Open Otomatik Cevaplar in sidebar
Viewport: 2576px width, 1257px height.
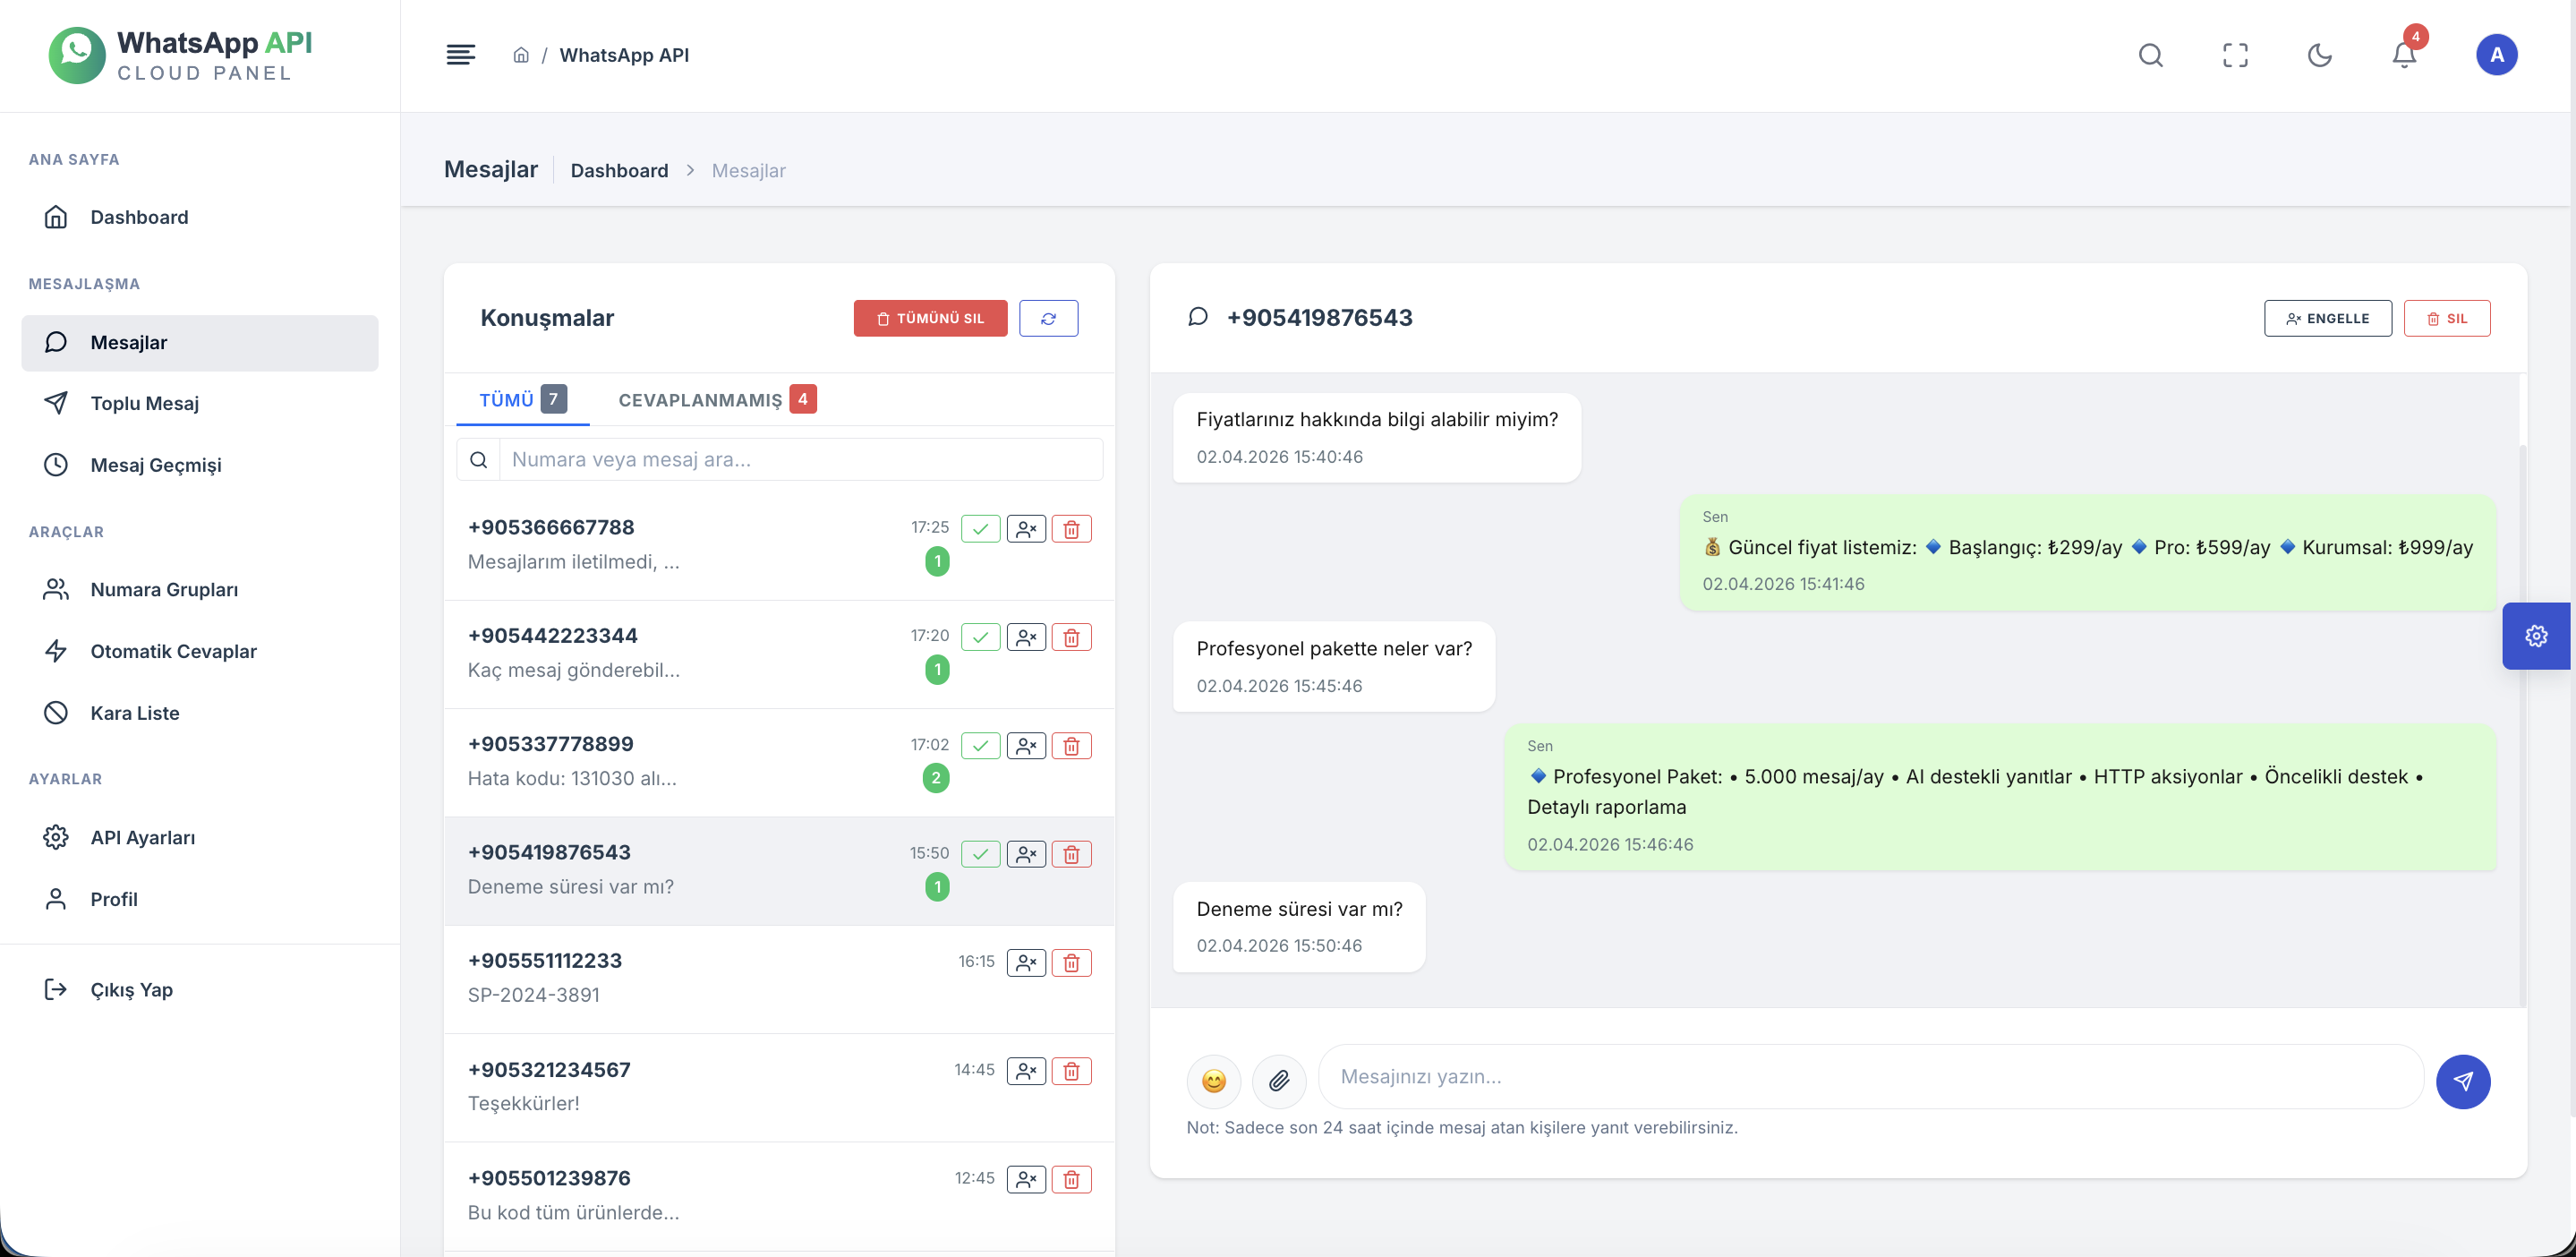pyautogui.click(x=200, y=651)
